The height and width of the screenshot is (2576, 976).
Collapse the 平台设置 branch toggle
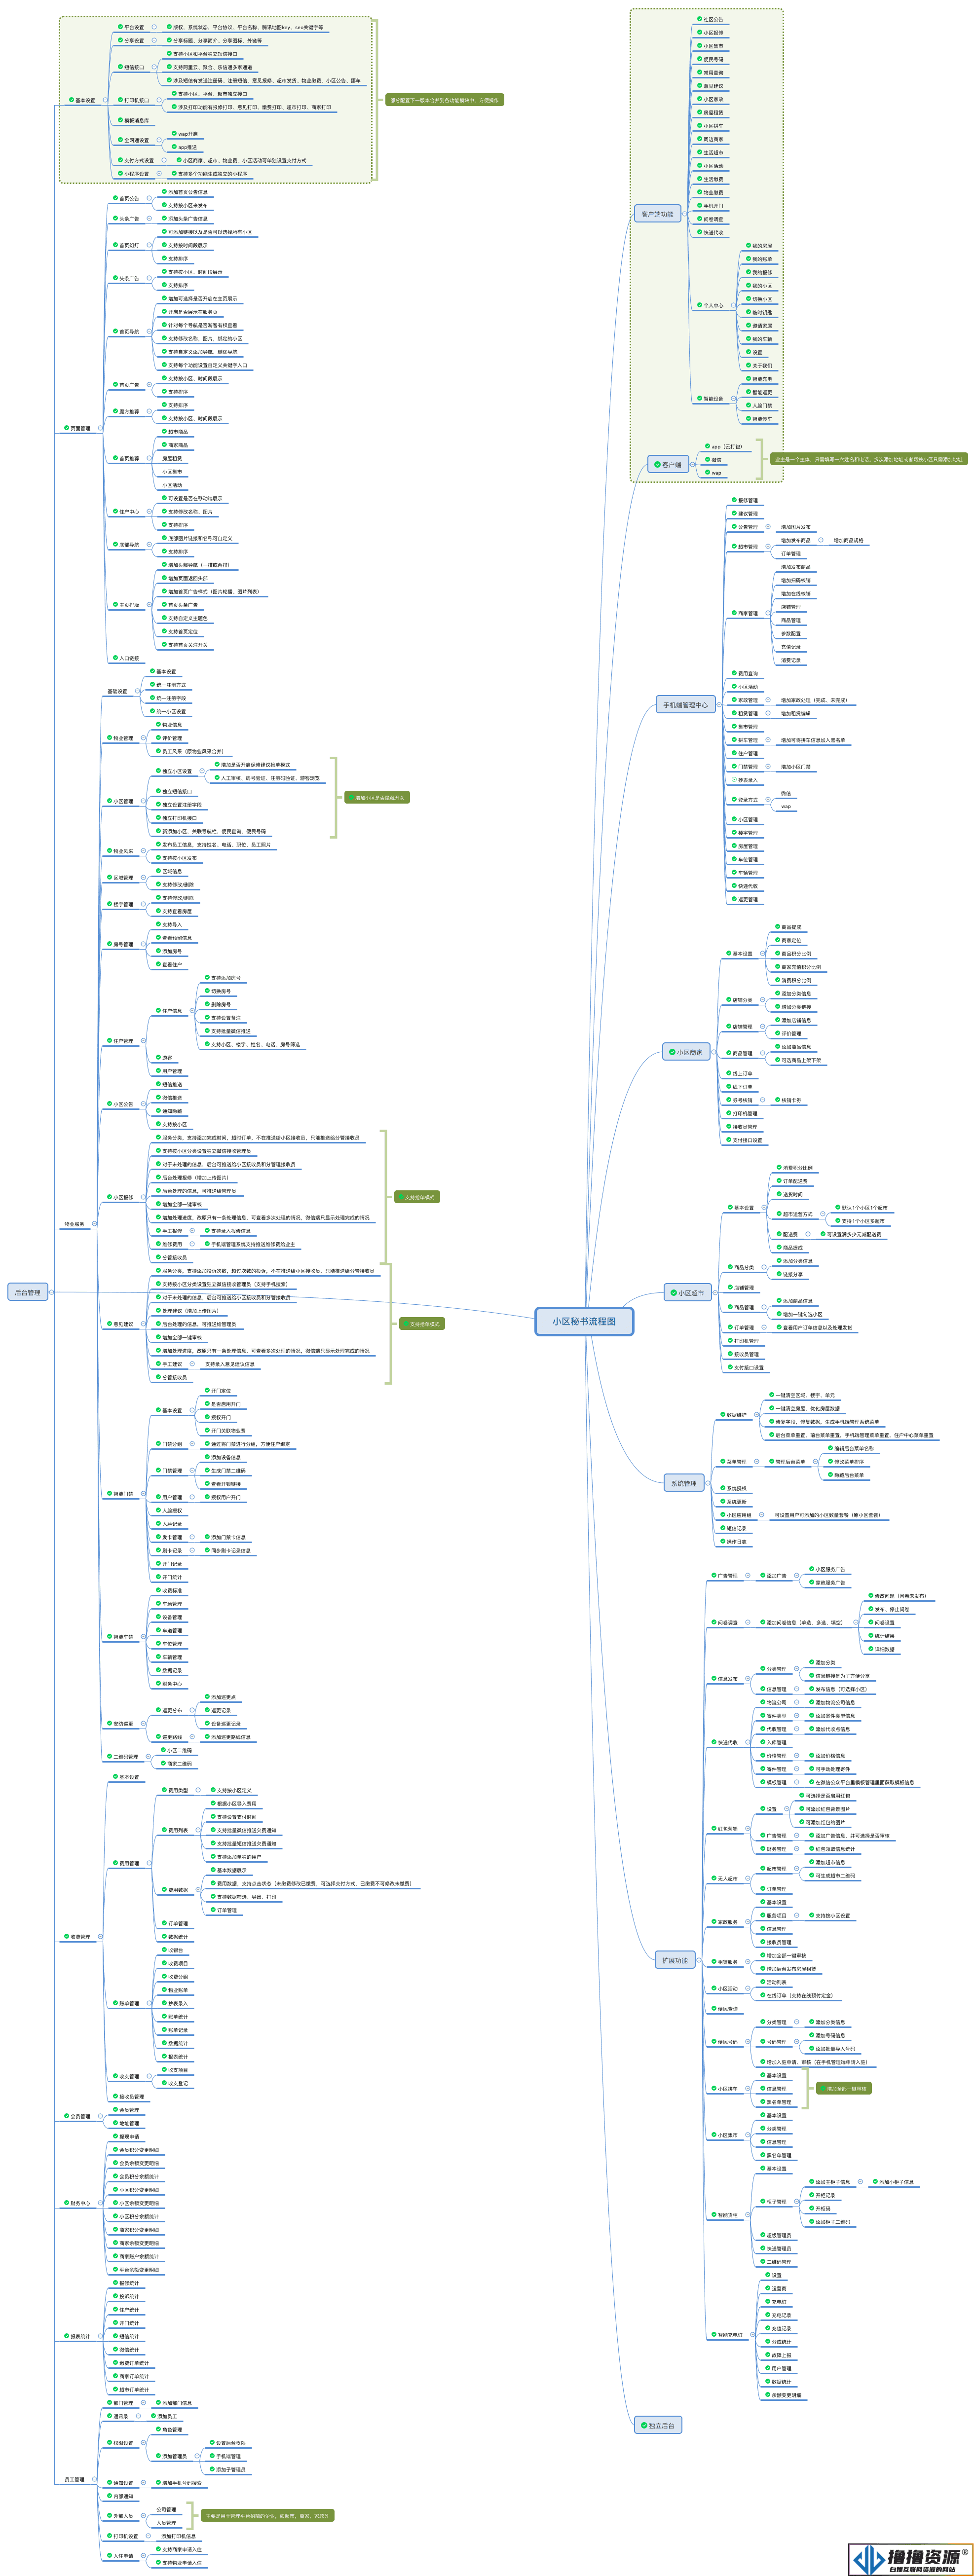click(155, 27)
